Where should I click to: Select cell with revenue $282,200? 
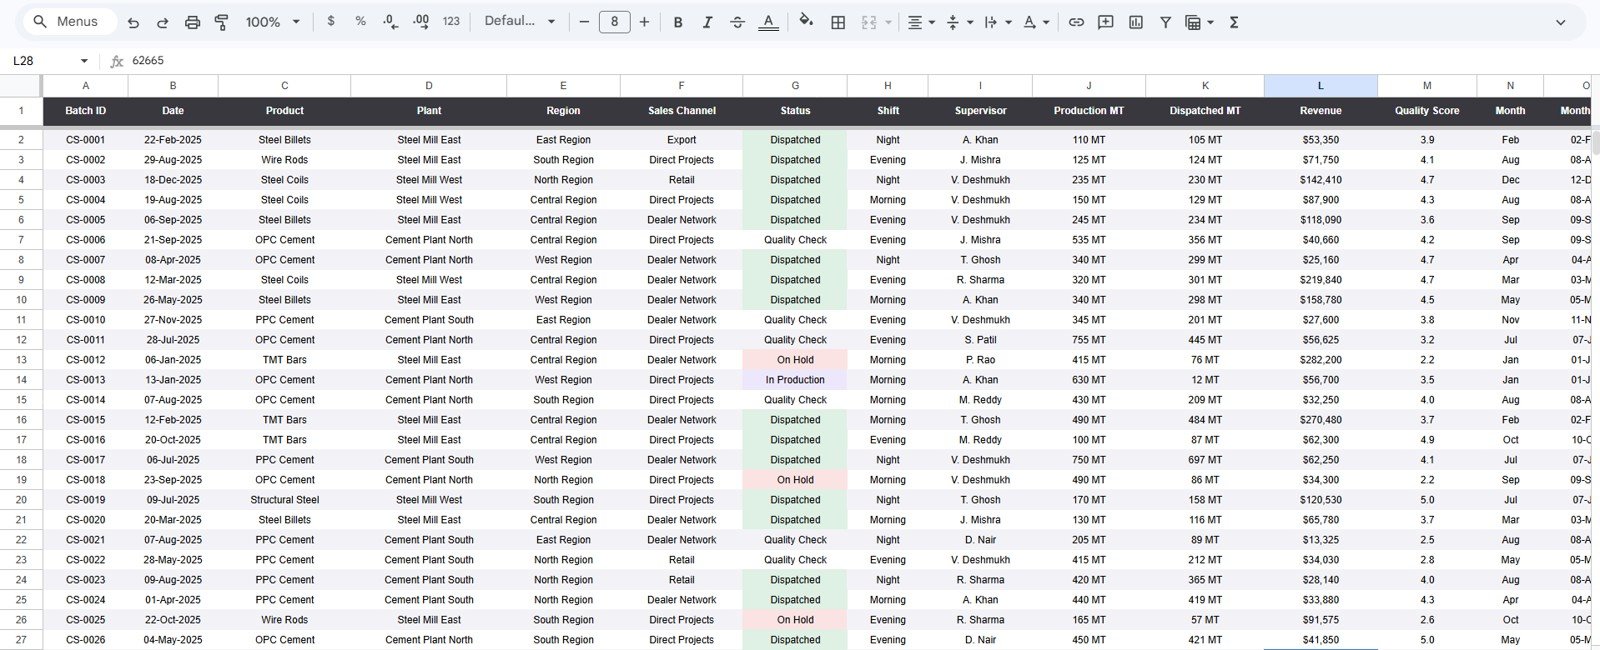coord(1321,360)
